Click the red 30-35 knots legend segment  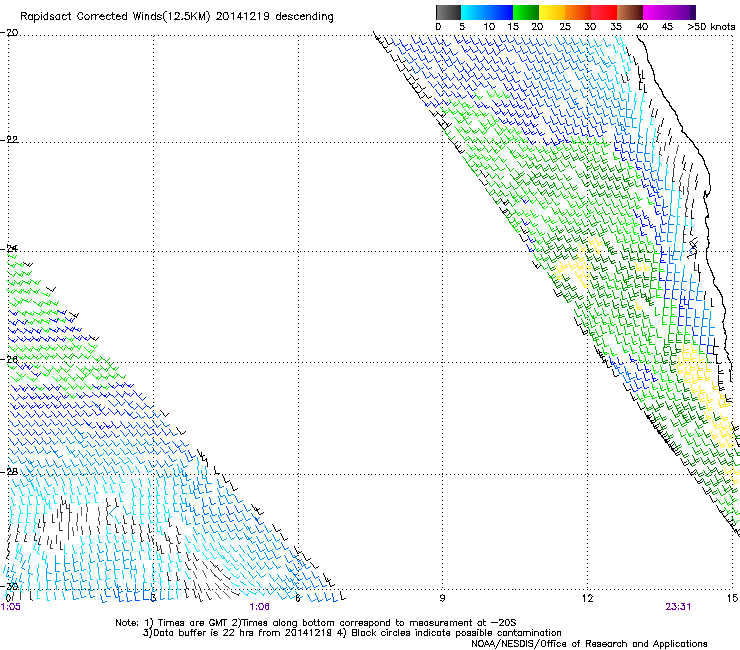pyautogui.click(x=604, y=12)
